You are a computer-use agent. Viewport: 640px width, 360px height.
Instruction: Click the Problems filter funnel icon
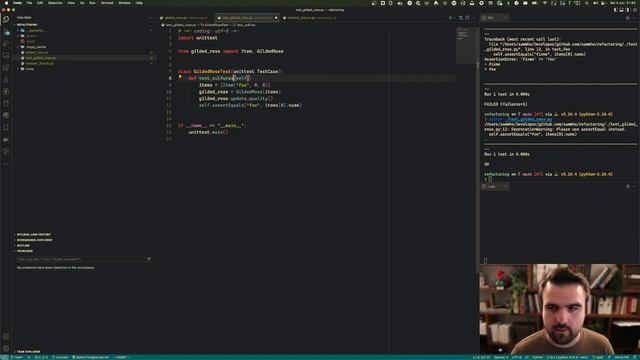[149, 259]
